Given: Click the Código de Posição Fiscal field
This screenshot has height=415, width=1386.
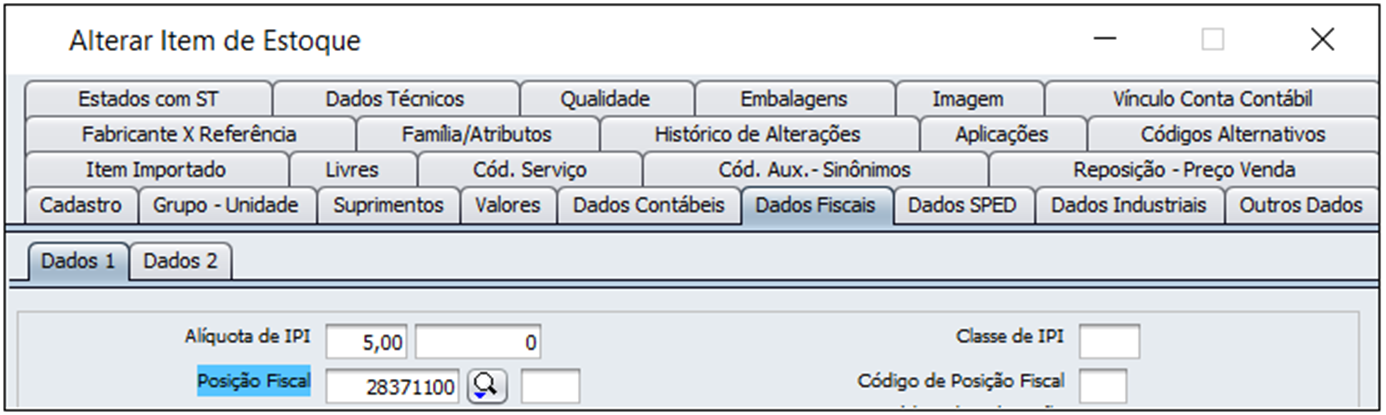Looking at the screenshot, I should tap(1102, 384).
